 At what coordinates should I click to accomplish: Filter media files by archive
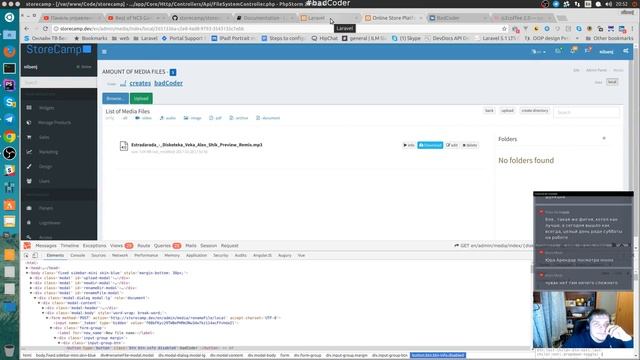coord(239,118)
